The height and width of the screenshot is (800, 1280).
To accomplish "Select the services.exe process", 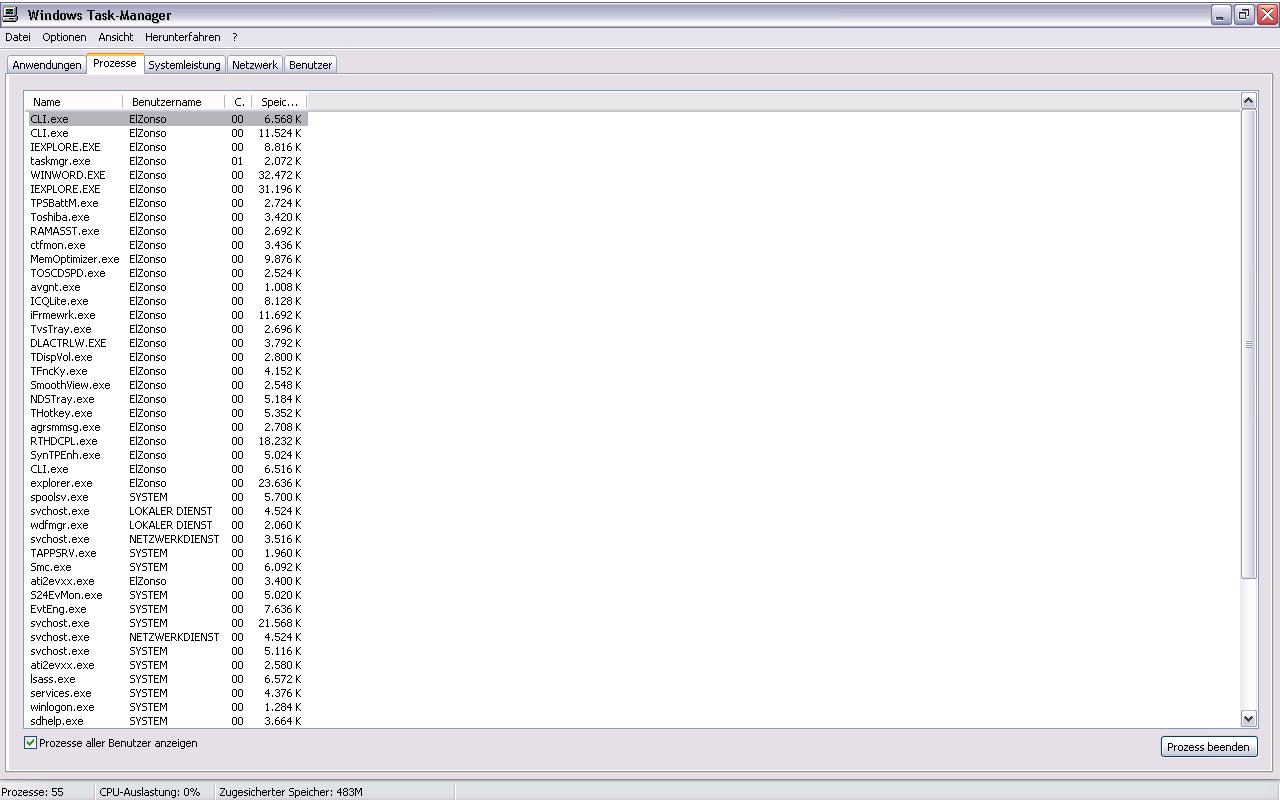I will pyautogui.click(x=167, y=693).
